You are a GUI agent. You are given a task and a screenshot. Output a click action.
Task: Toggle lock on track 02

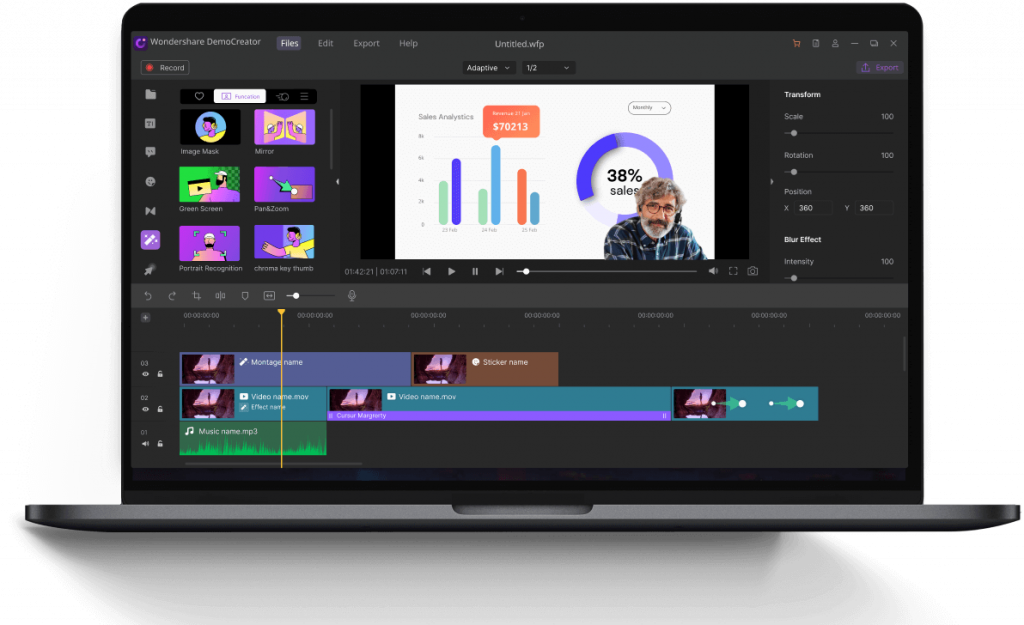point(160,409)
